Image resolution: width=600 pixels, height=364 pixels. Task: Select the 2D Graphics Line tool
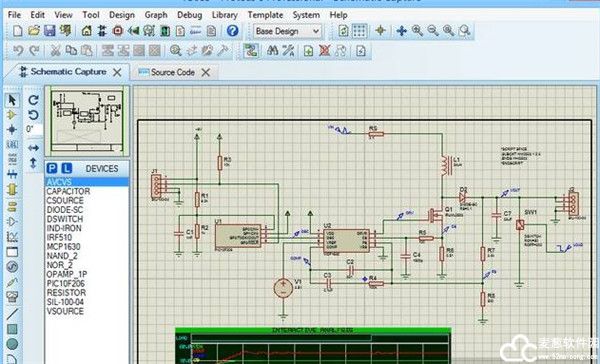point(12,314)
